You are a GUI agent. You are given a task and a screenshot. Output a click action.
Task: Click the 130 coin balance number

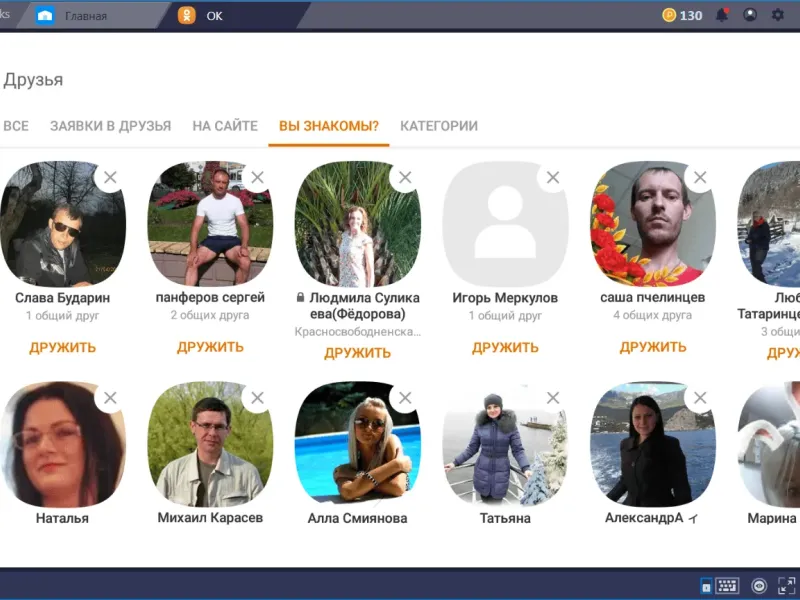[x=691, y=16]
